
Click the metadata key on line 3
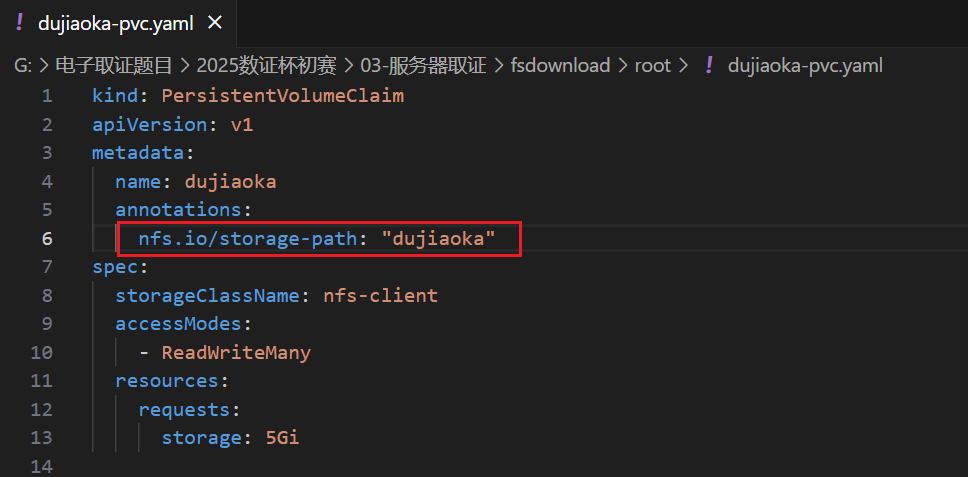pos(137,153)
